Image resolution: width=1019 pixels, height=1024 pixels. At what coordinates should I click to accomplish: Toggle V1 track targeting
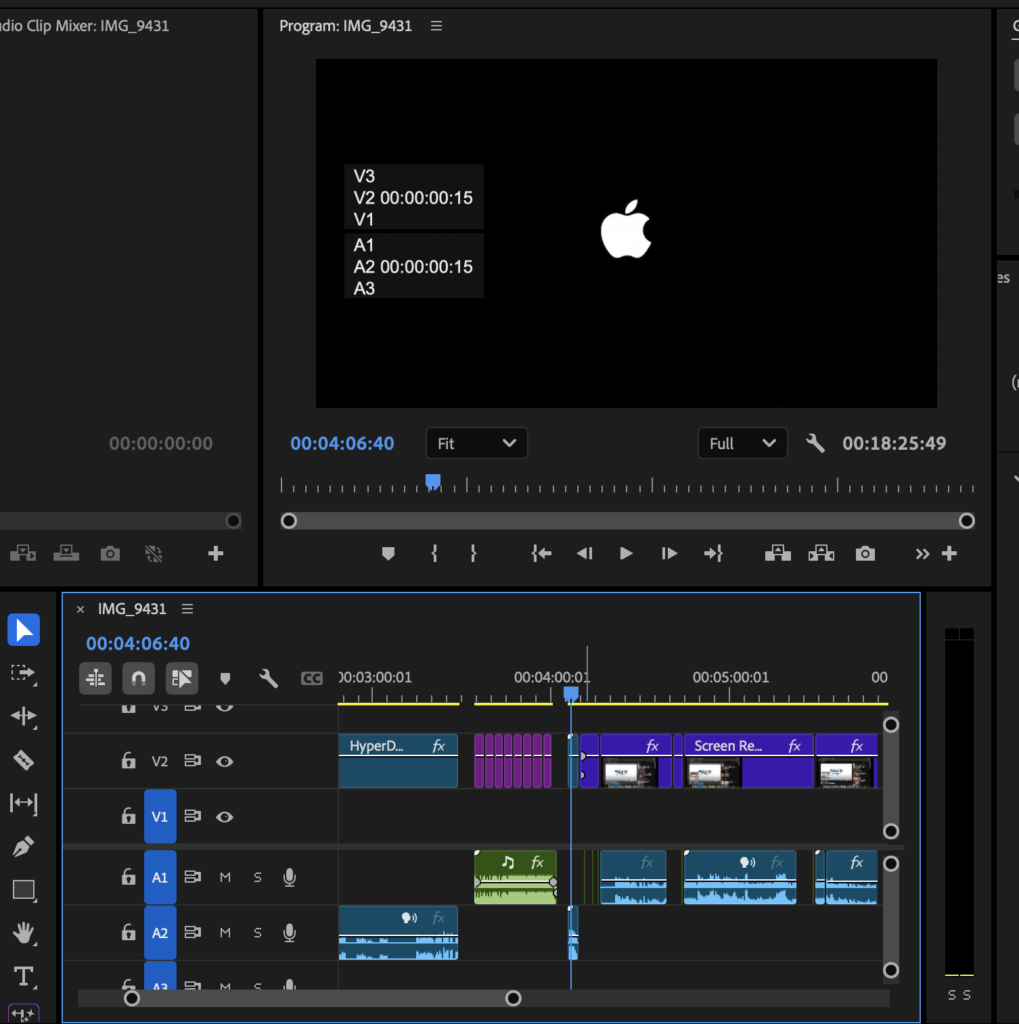160,816
